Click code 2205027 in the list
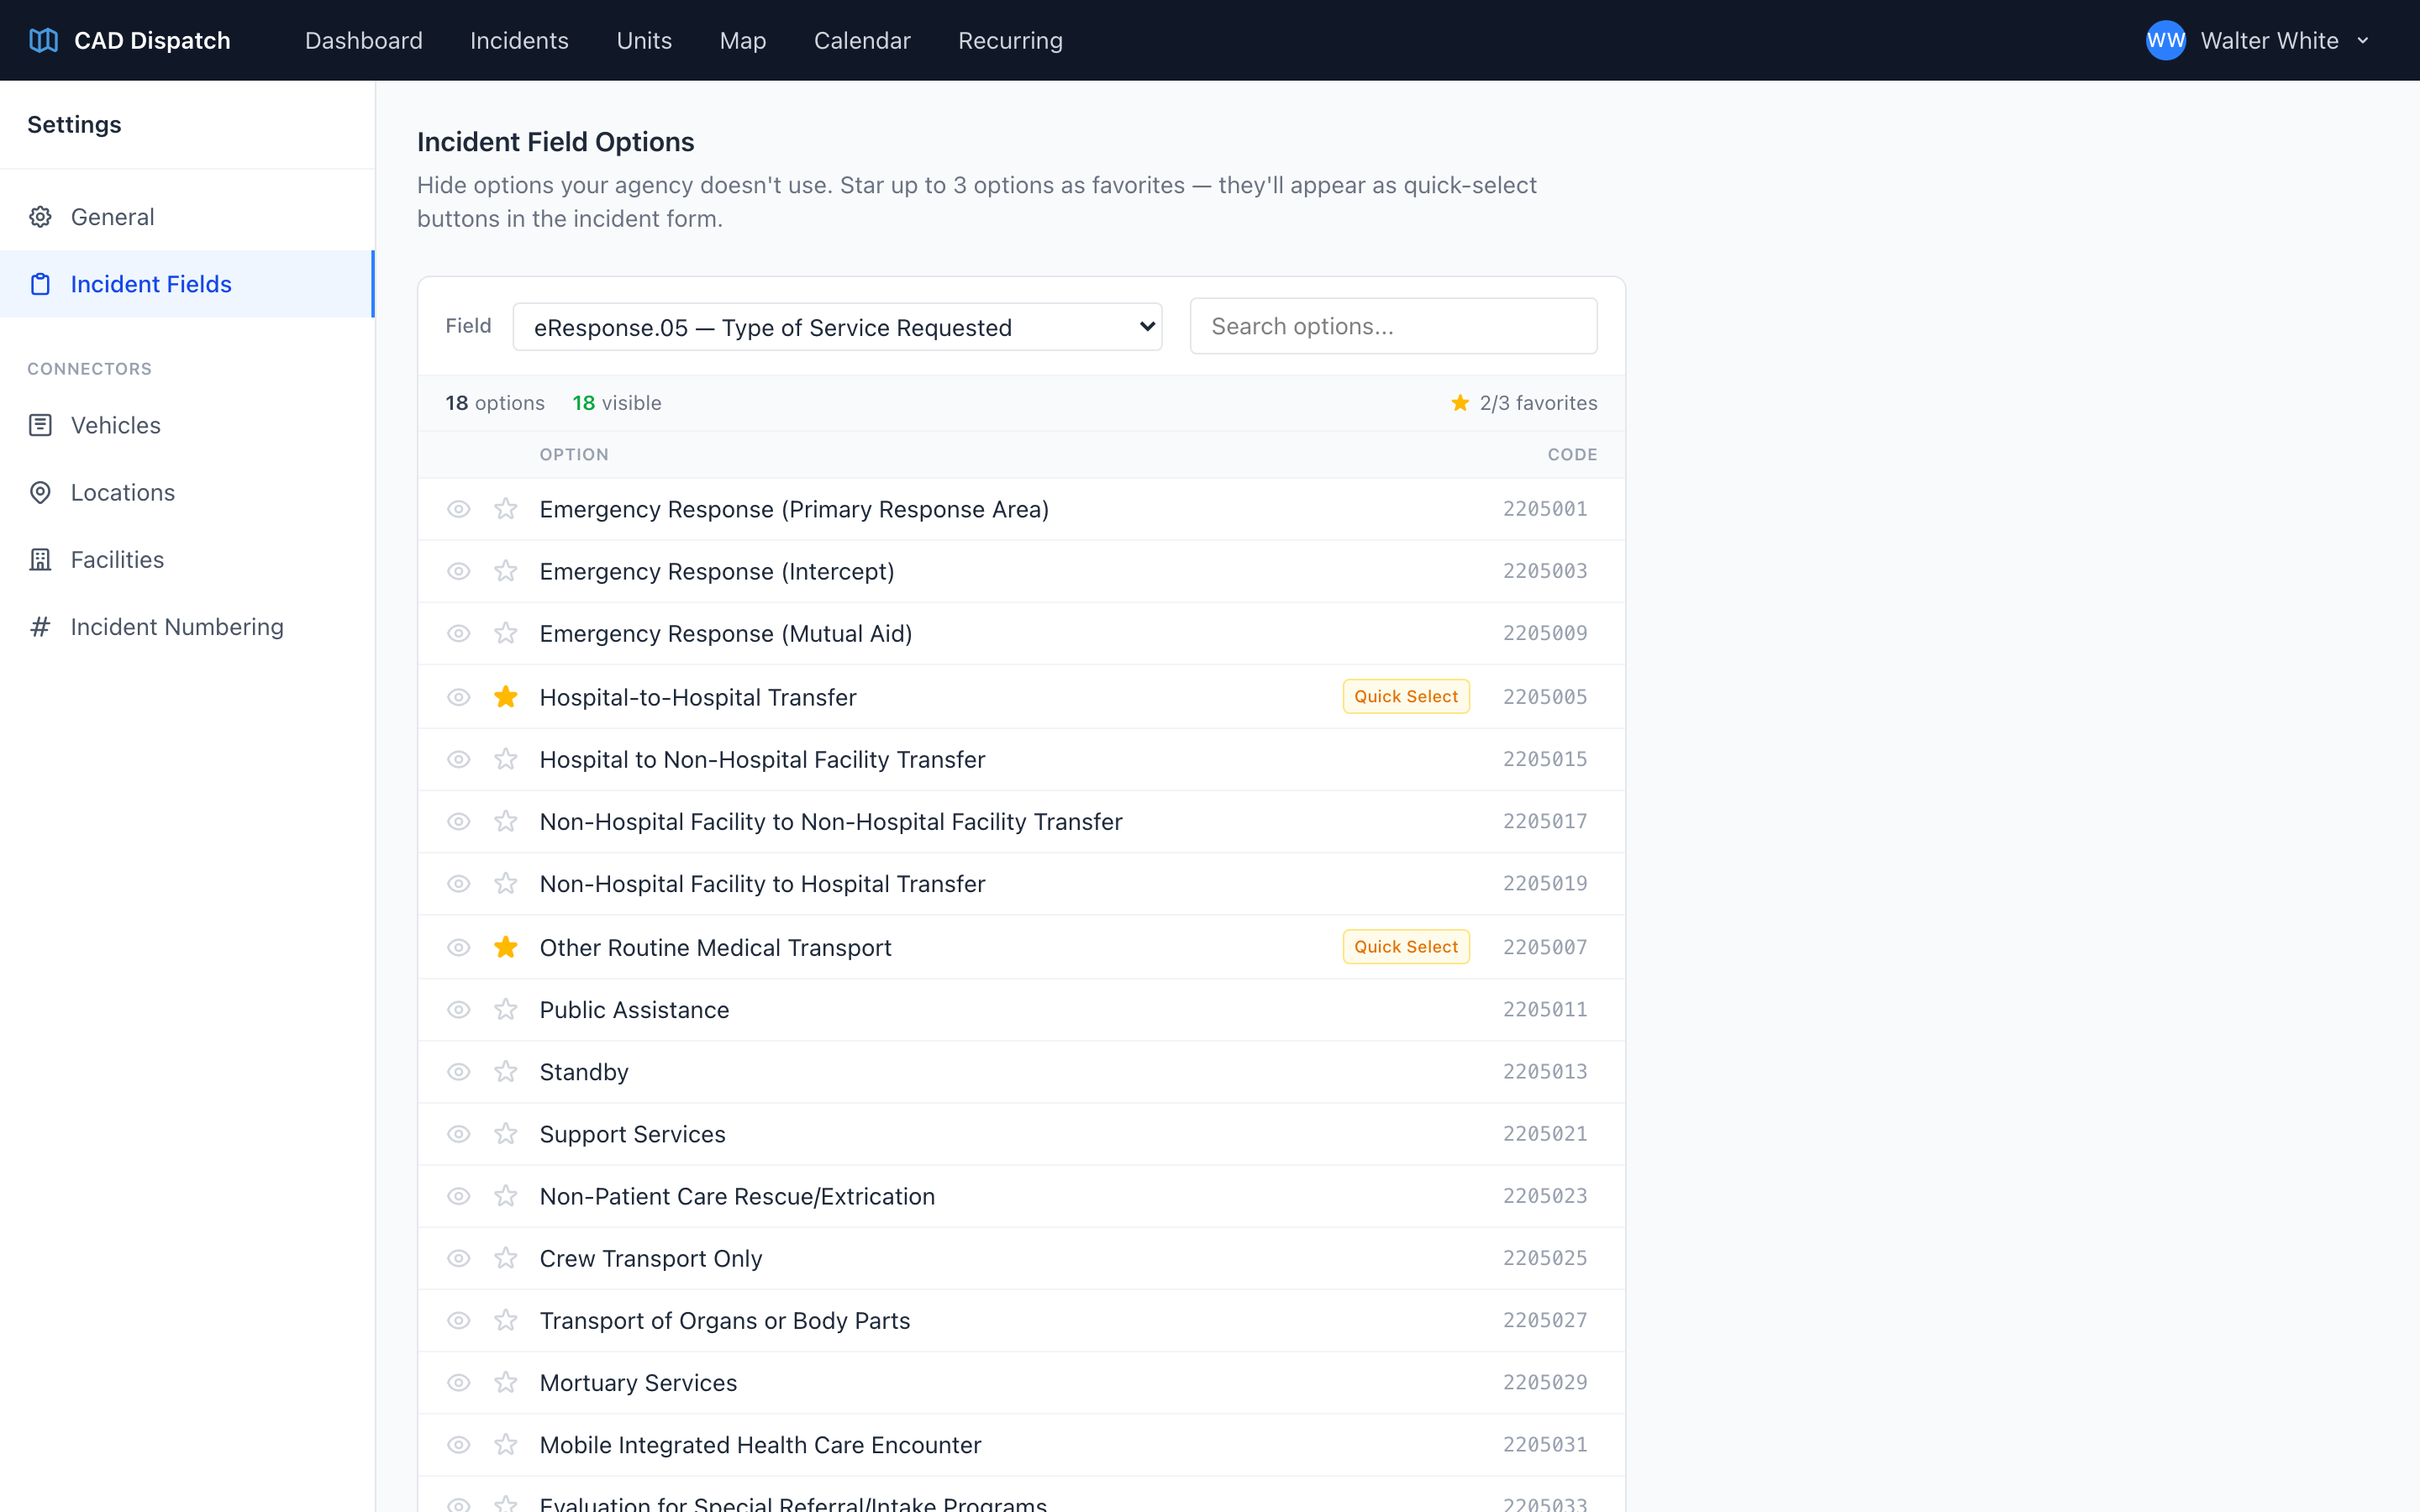 pos(1545,1320)
